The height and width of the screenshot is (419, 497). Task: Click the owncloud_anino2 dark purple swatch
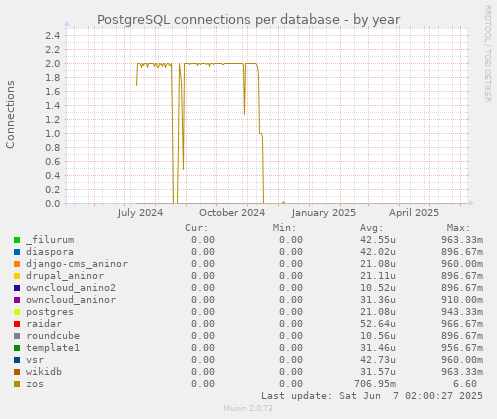point(17,288)
